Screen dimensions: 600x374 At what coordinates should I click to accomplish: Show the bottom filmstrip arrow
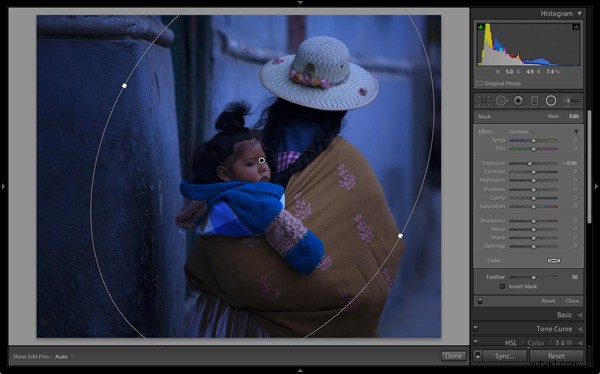(x=300, y=371)
